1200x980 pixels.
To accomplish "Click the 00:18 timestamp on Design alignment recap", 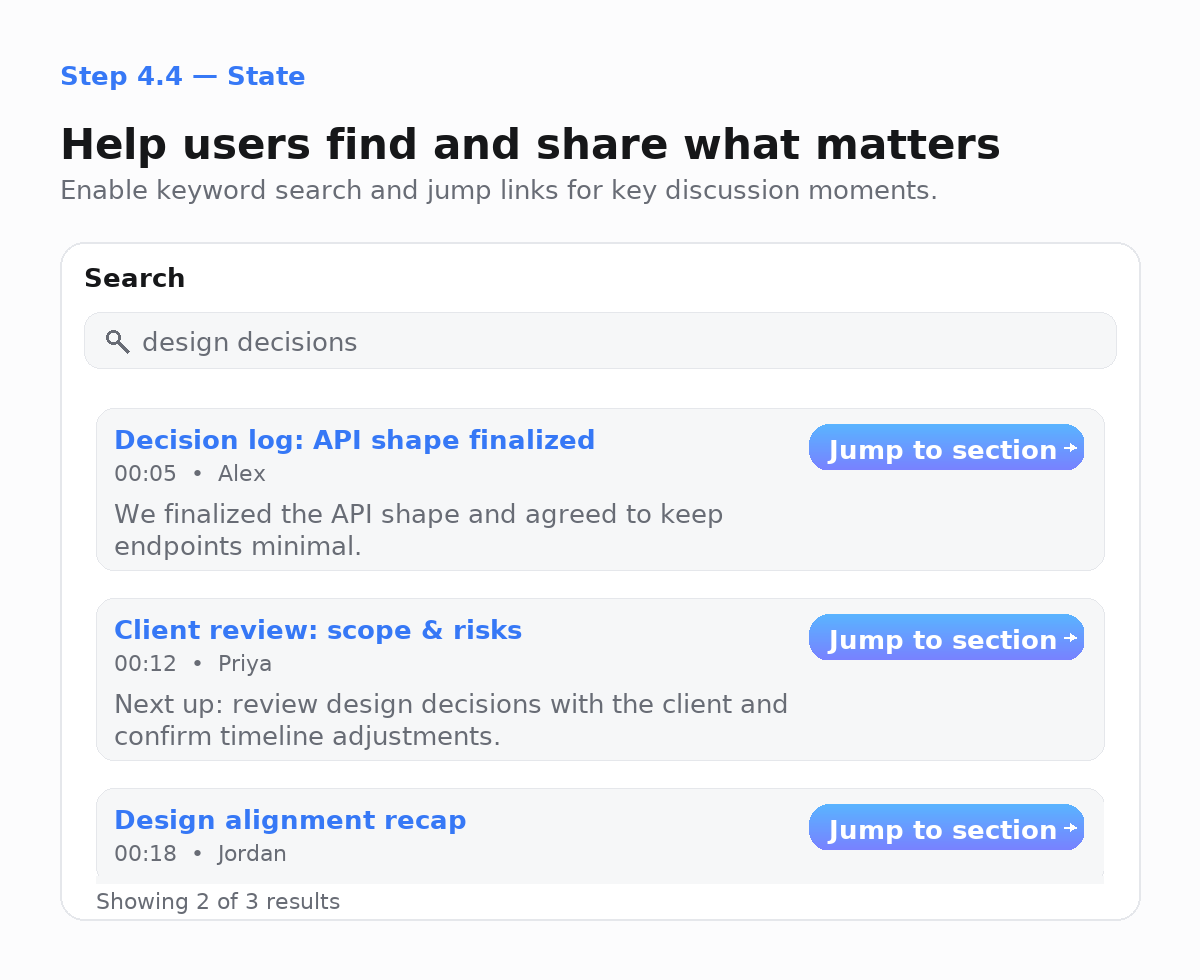I will 145,853.
